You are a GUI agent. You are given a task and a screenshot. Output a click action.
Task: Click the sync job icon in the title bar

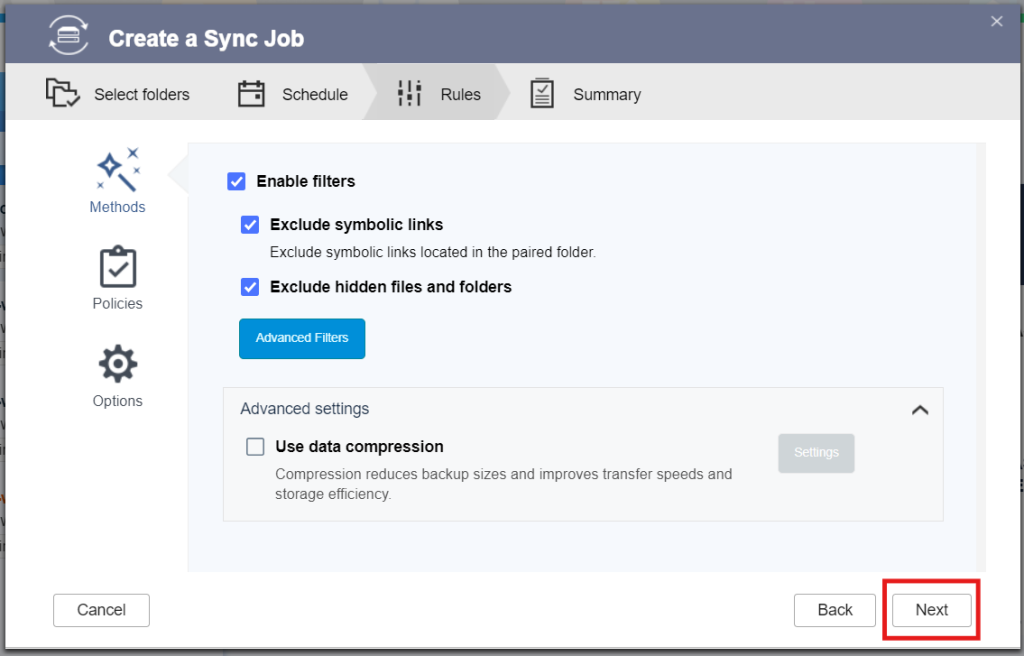coord(68,34)
